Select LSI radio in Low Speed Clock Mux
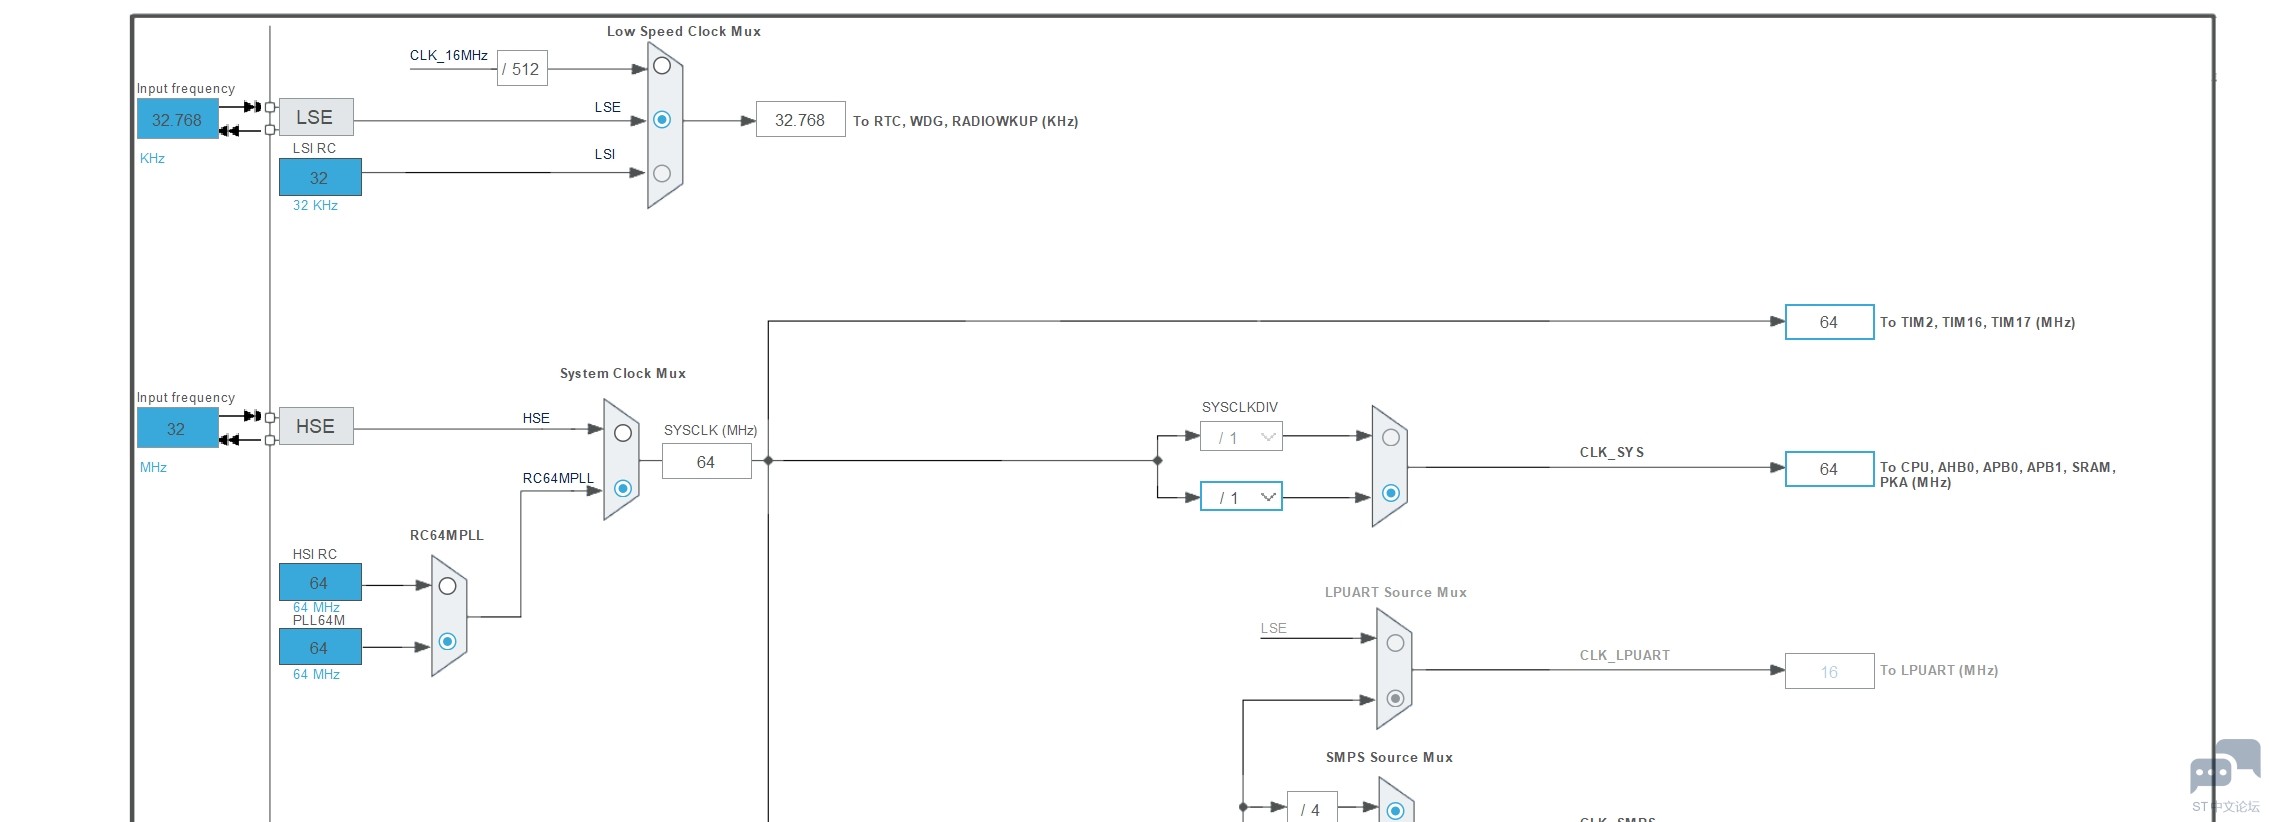The height and width of the screenshot is (822, 2269). tap(662, 174)
